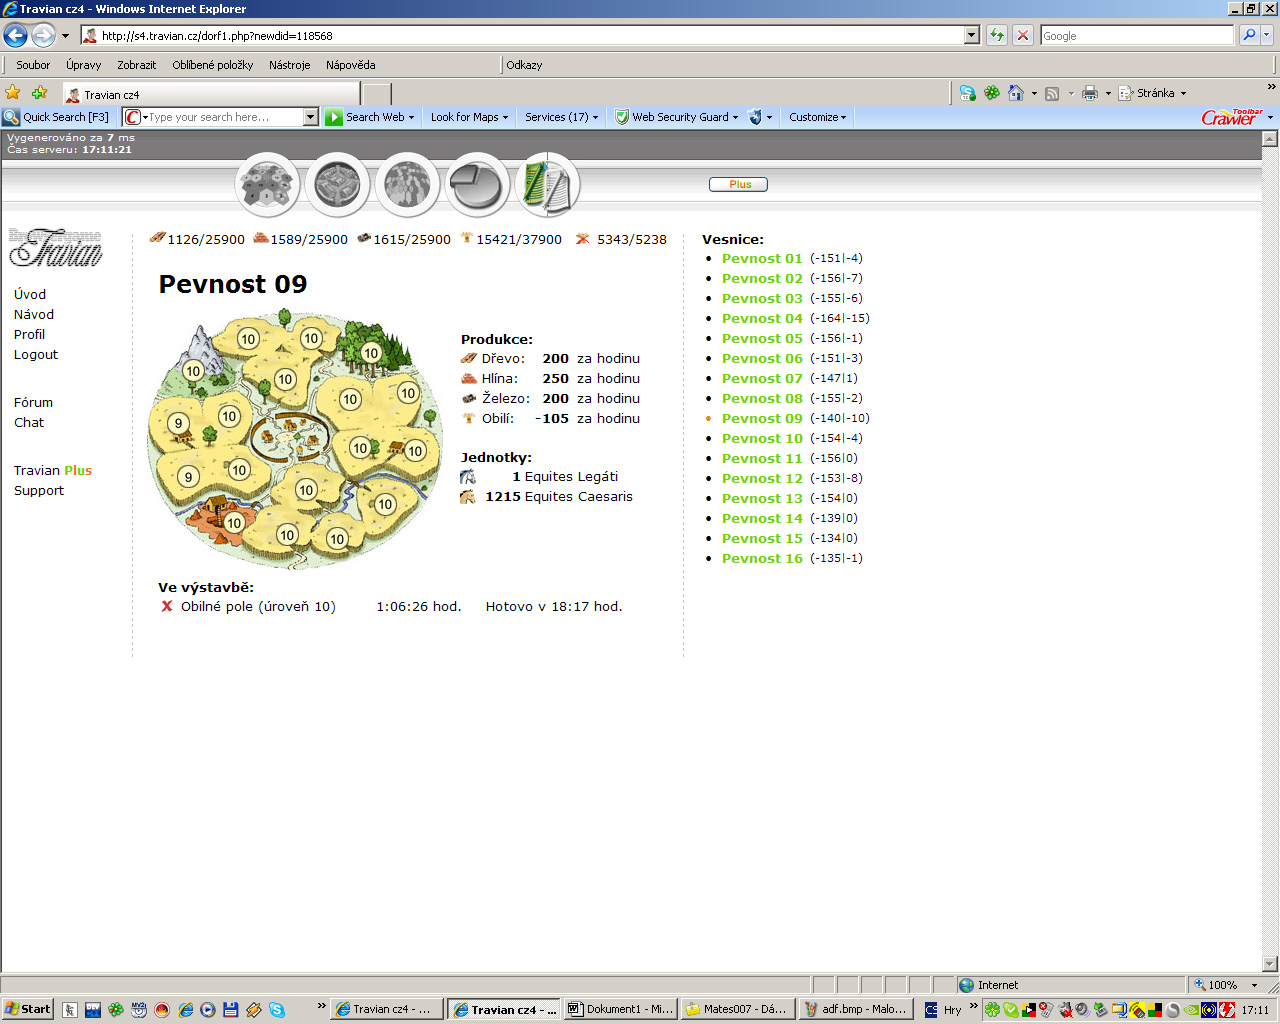
Task: Open the resource fields overview icon
Action: [x=268, y=184]
